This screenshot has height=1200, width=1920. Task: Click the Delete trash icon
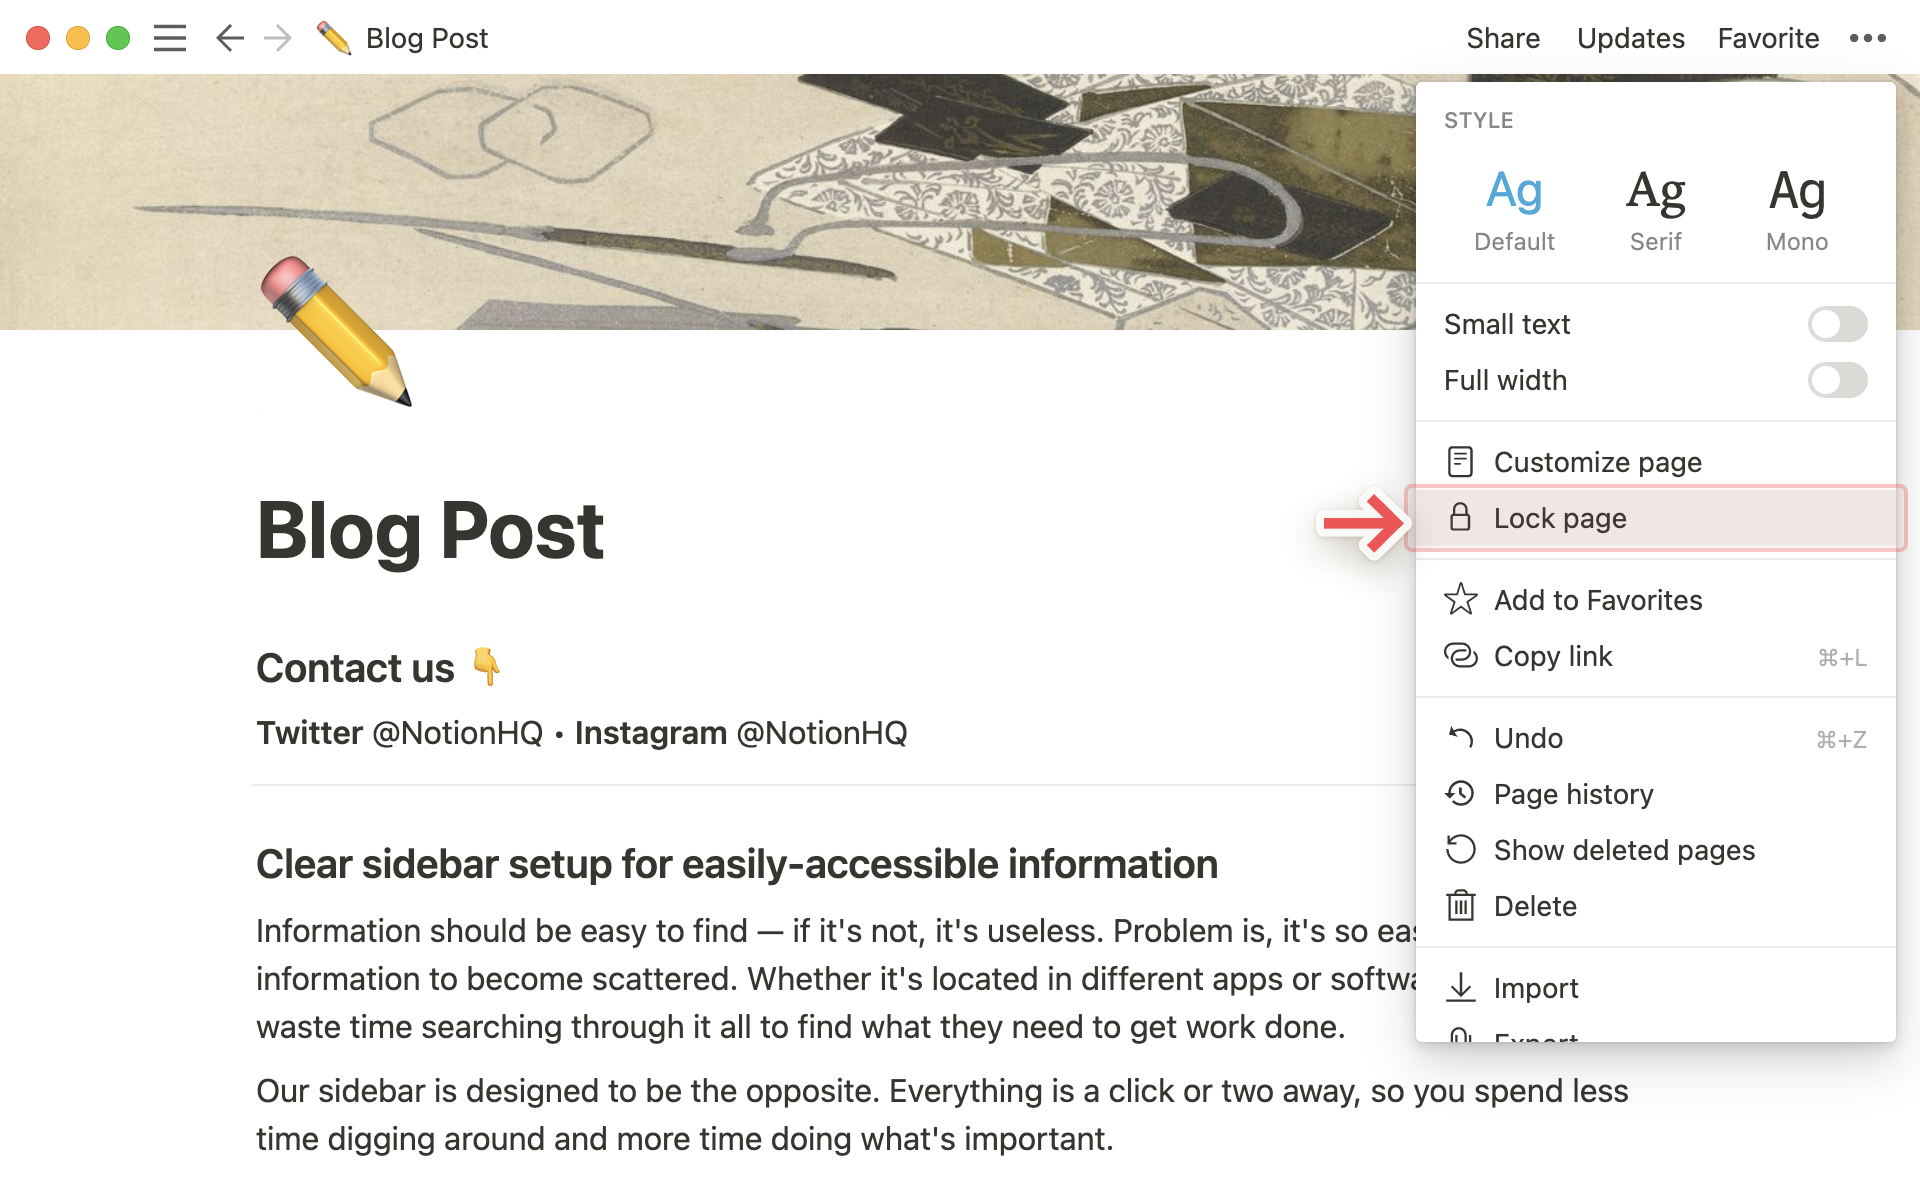point(1460,906)
